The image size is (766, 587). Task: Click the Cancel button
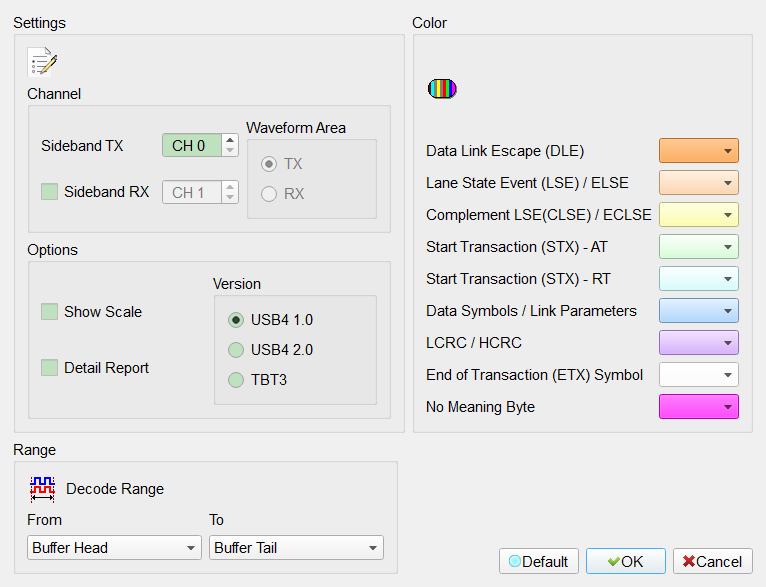pyautogui.click(x=713, y=561)
